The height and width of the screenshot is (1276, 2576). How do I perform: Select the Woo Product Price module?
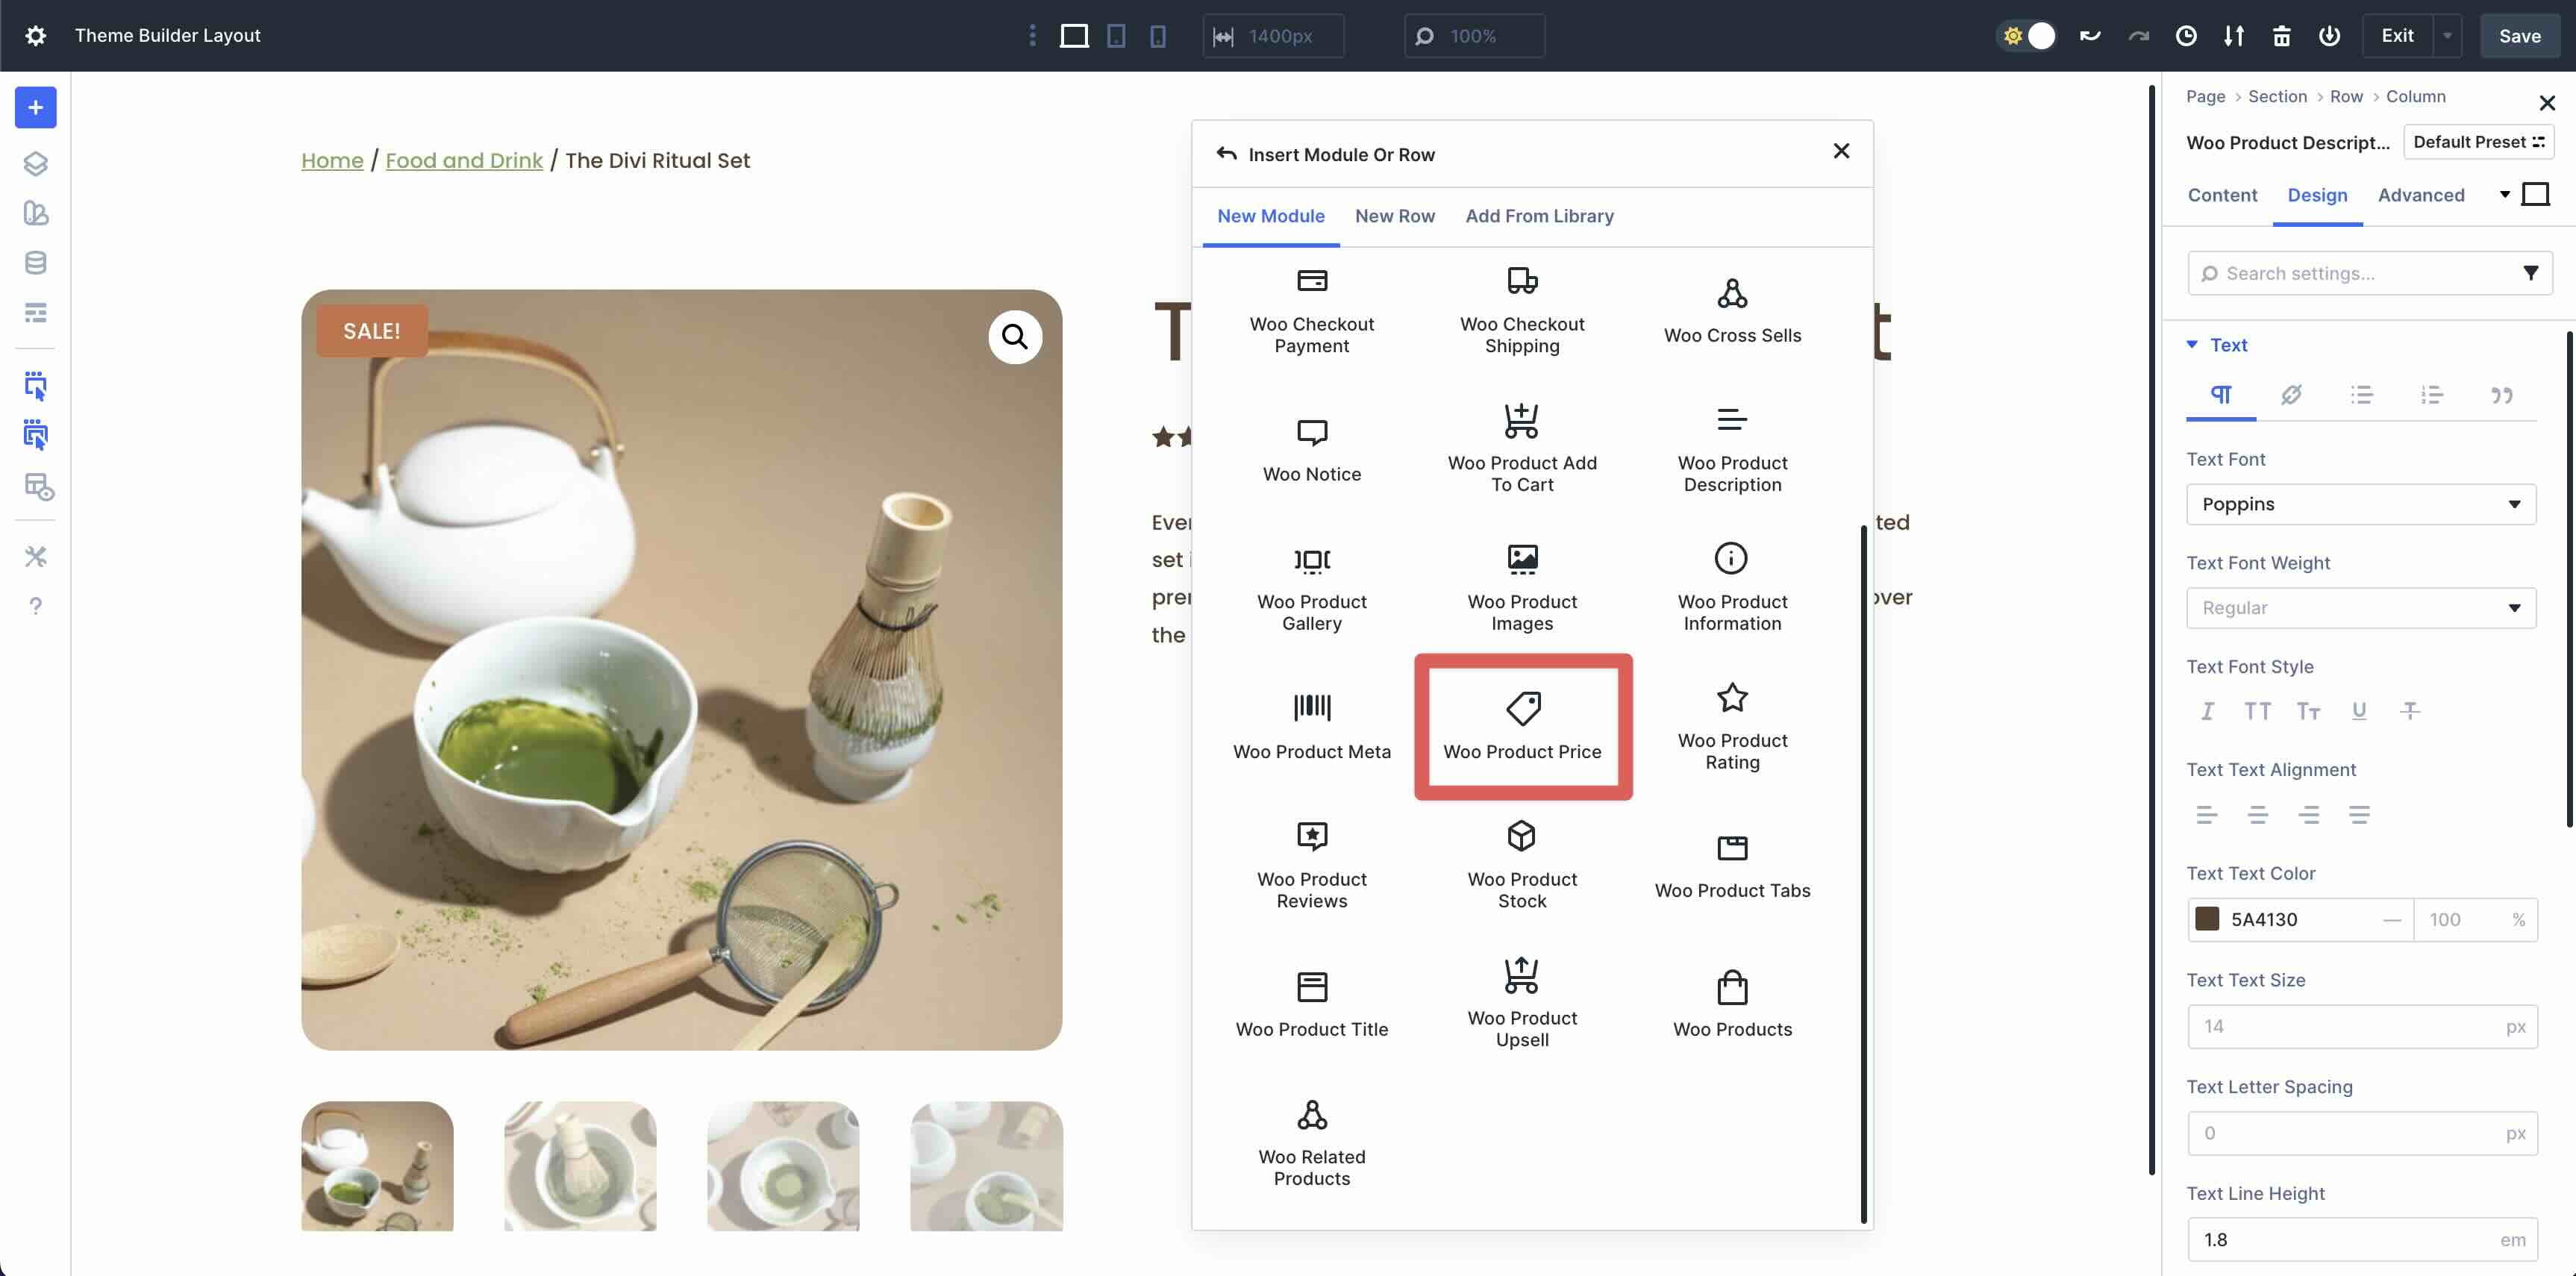(x=1522, y=727)
